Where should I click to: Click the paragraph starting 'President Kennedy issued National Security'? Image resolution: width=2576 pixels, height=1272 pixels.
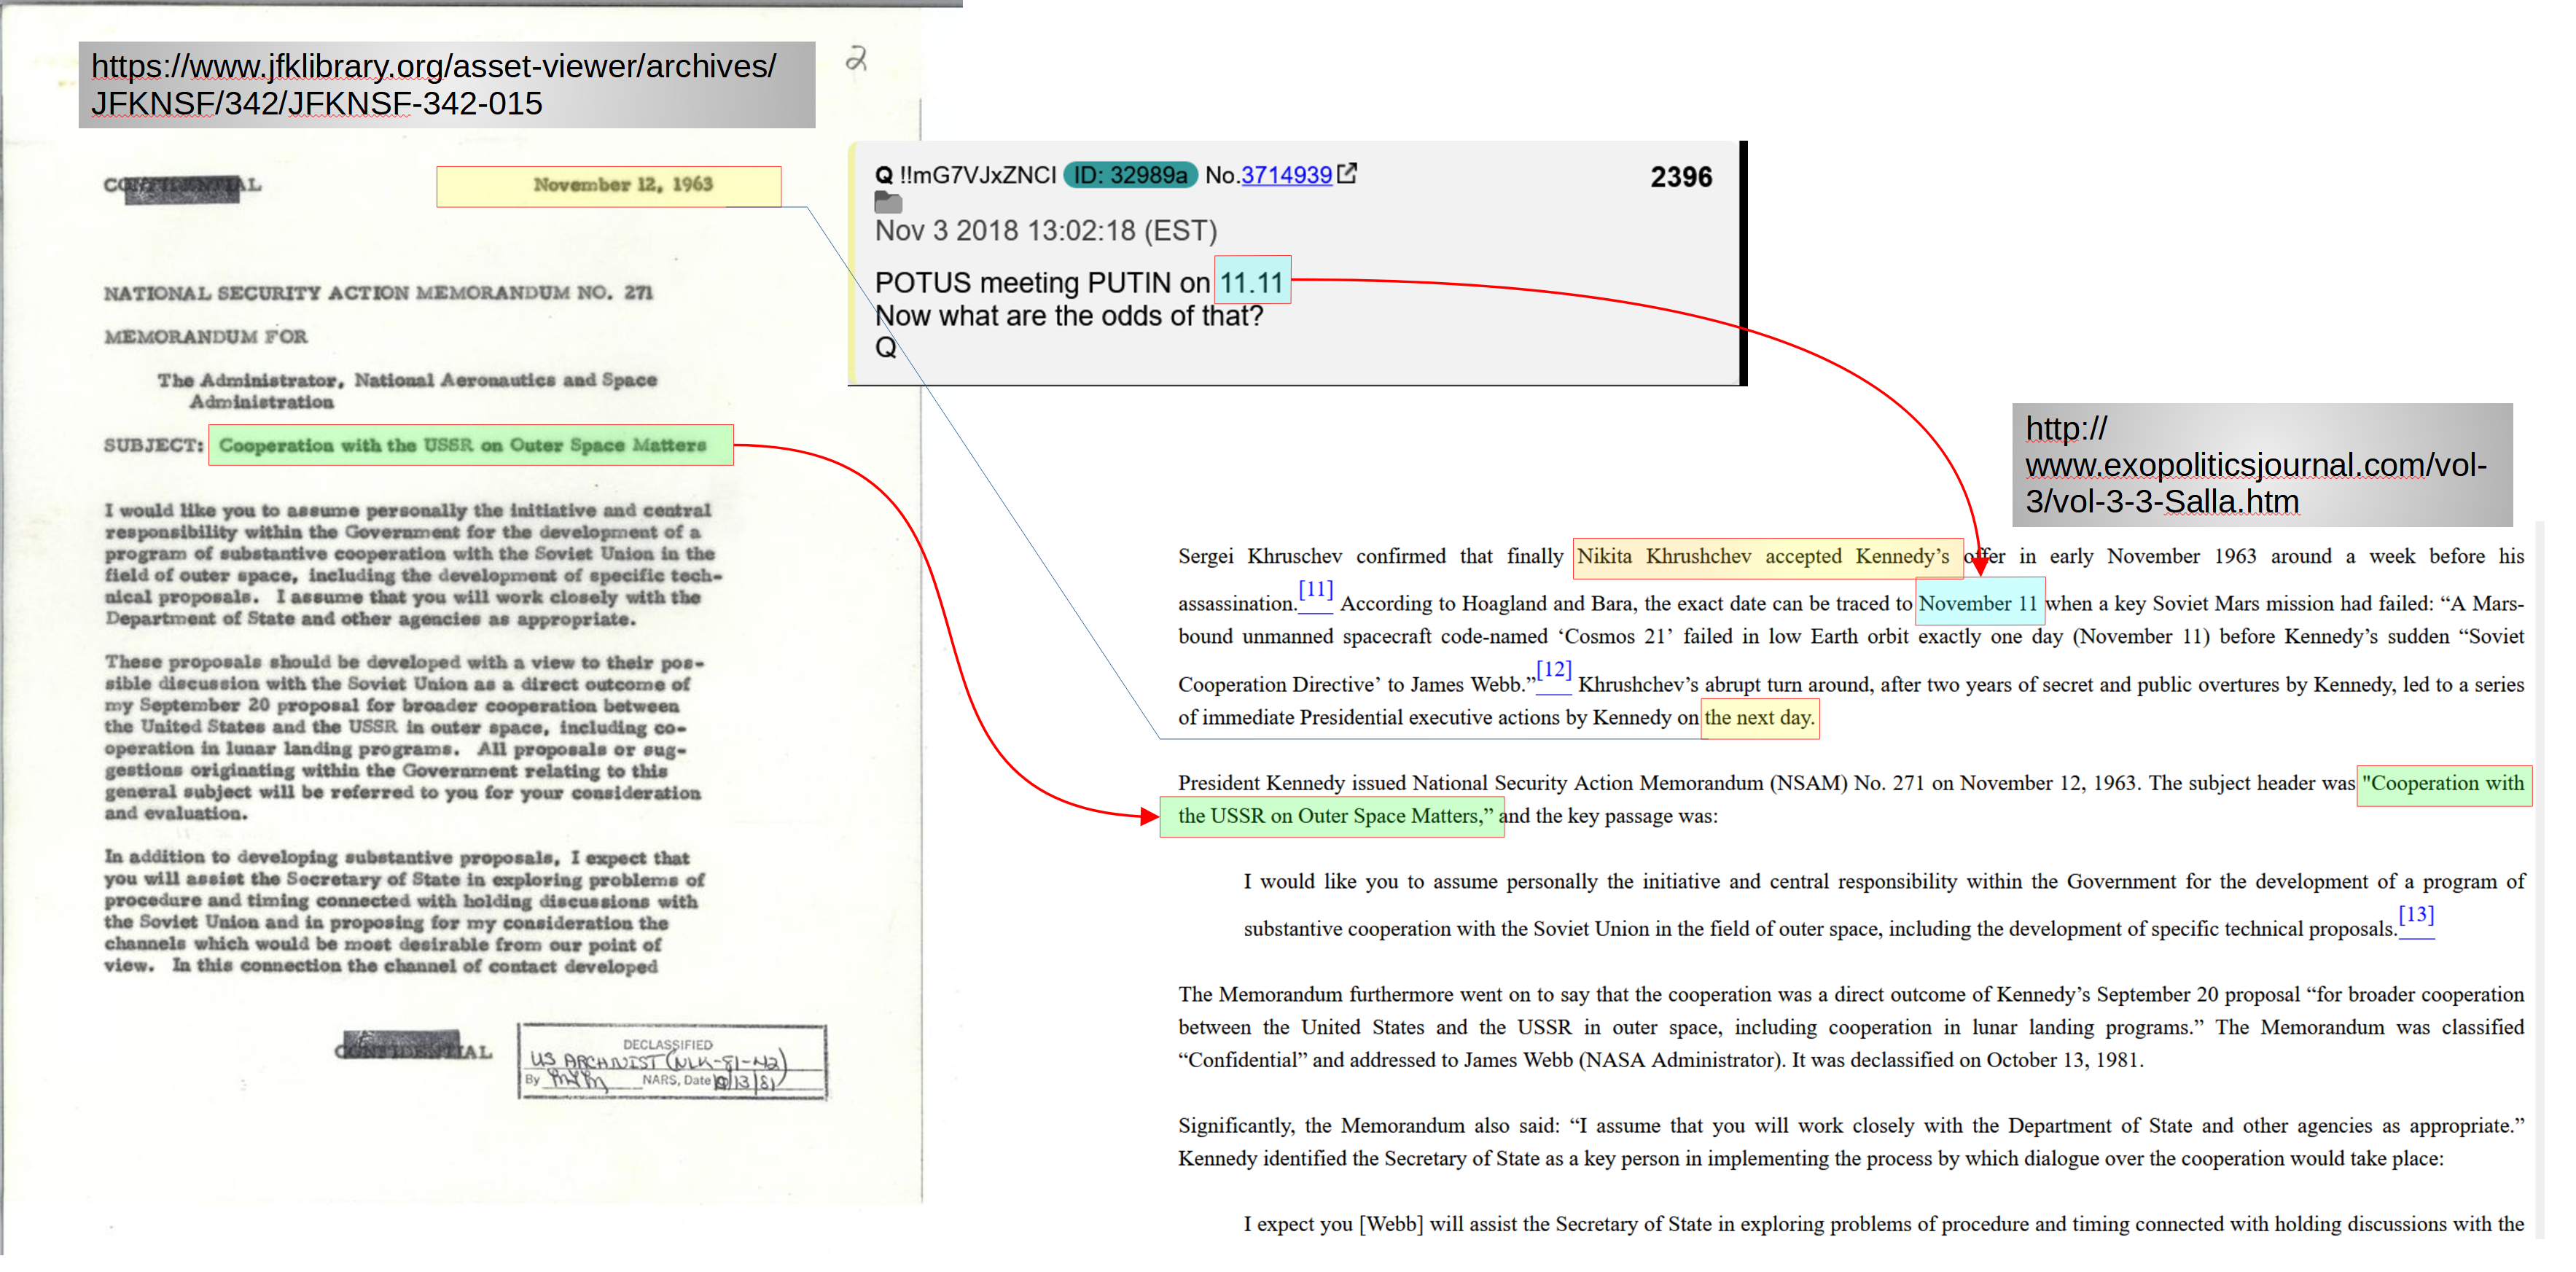1851,799
